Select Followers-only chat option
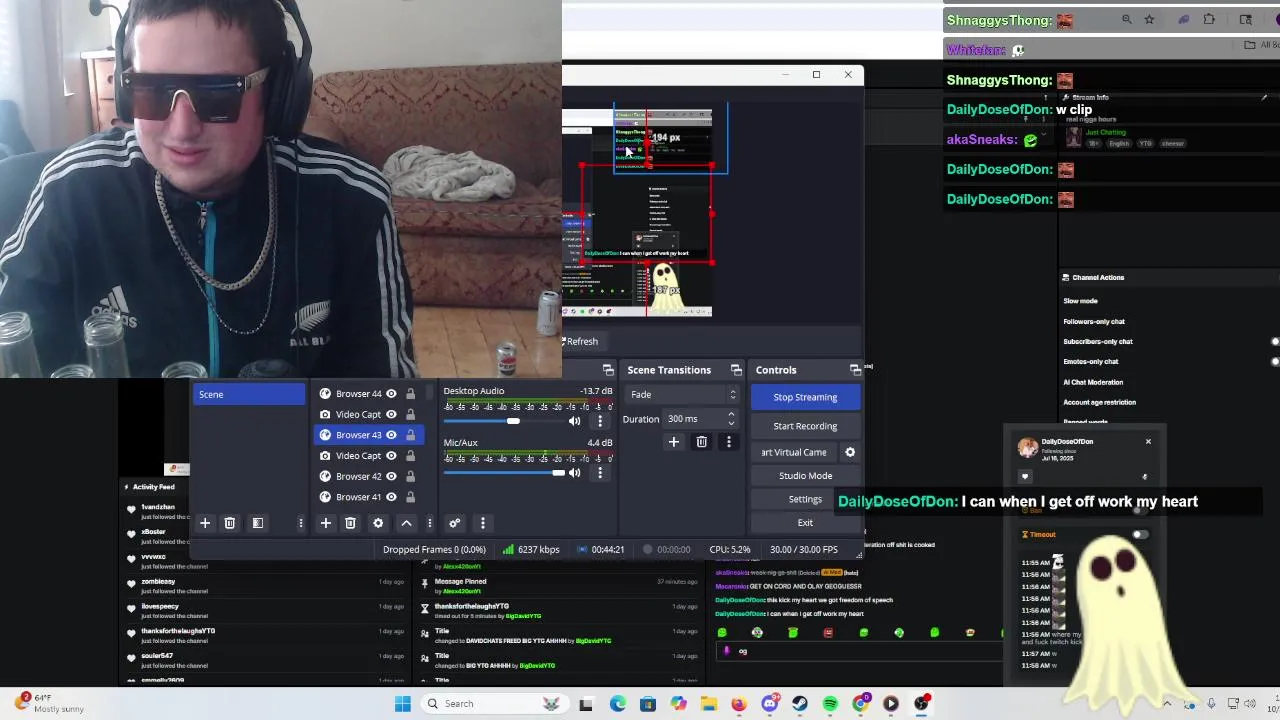 [1094, 321]
